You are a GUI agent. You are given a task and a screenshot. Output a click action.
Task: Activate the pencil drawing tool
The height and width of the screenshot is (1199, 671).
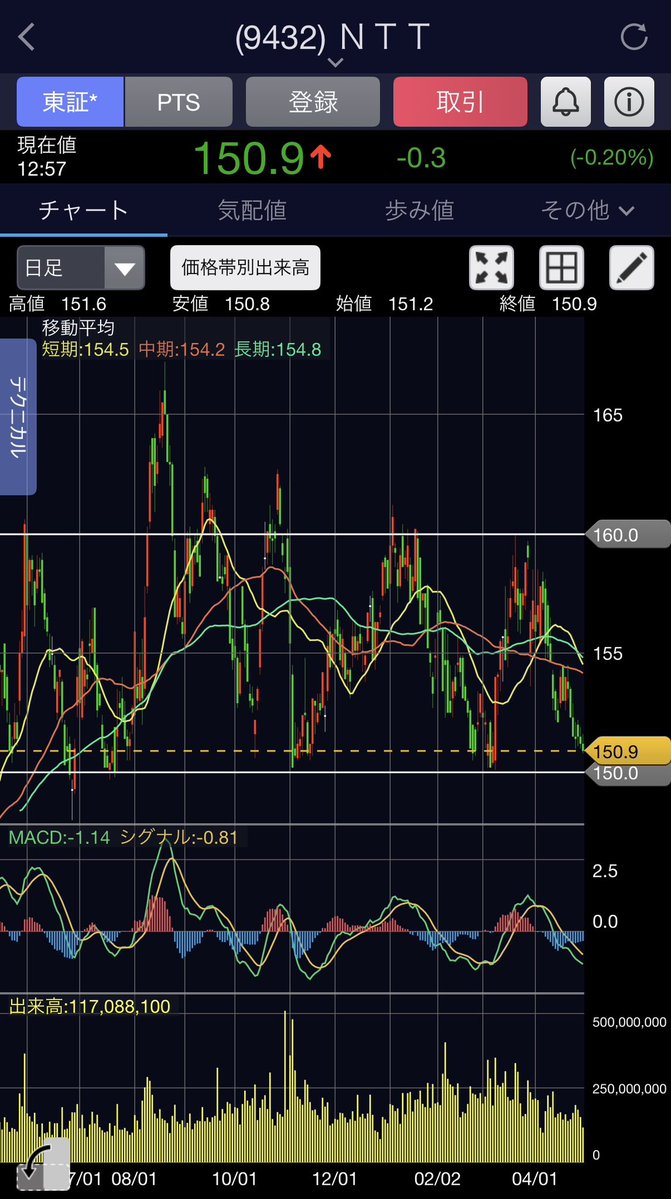point(631,268)
